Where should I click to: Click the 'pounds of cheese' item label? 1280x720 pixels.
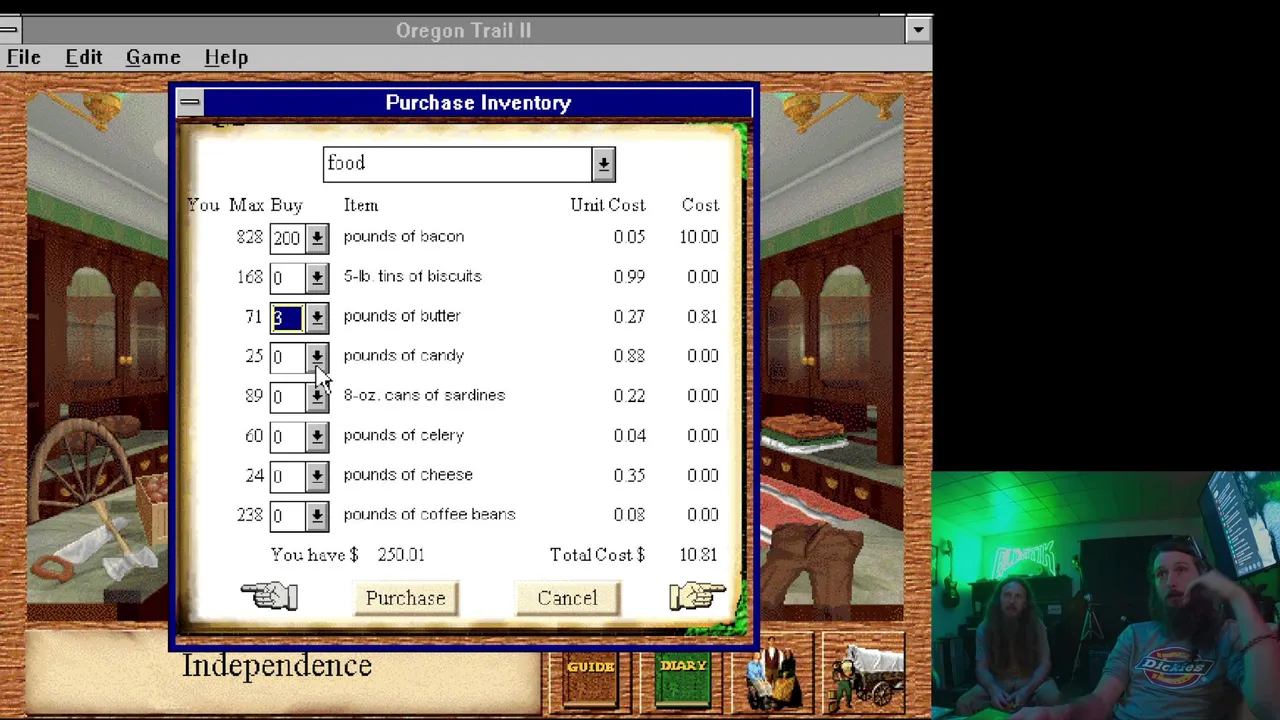[408, 475]
